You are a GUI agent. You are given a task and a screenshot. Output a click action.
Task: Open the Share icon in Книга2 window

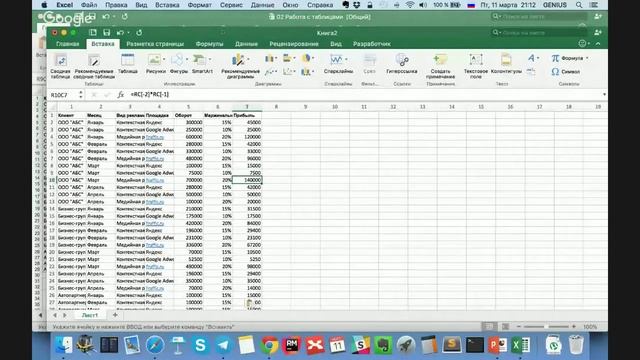tap(598, 33)
